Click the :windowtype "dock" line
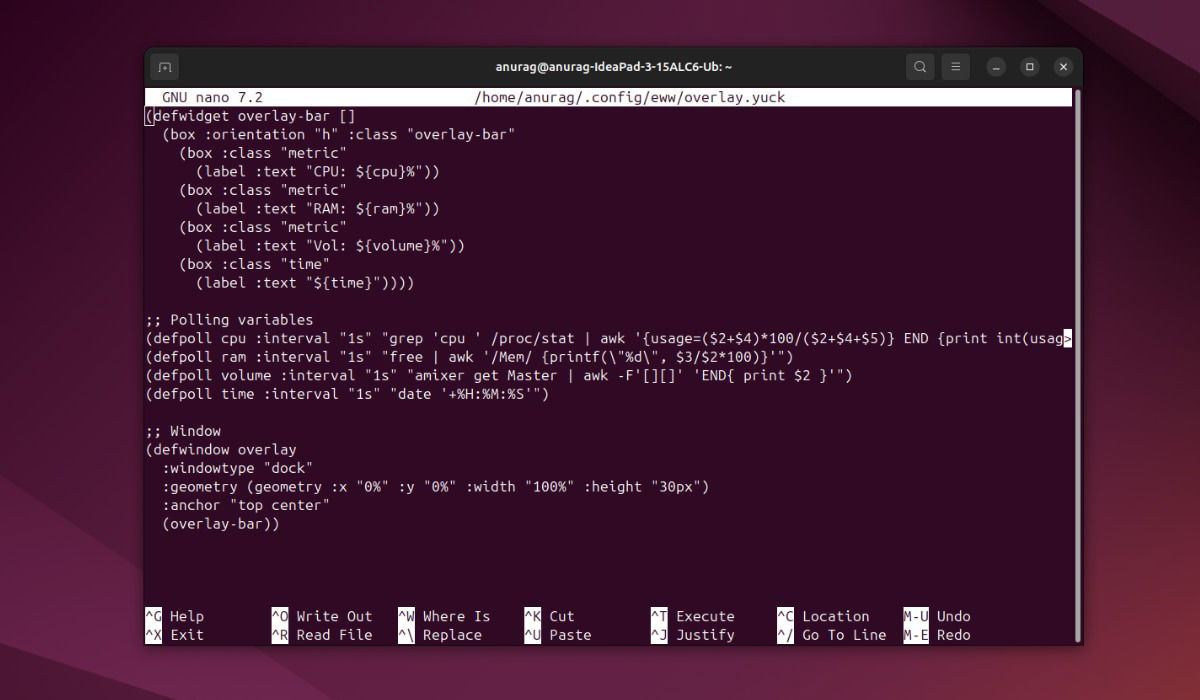Viewport: 1200px width, 700px height. click(x=238, y=468)
